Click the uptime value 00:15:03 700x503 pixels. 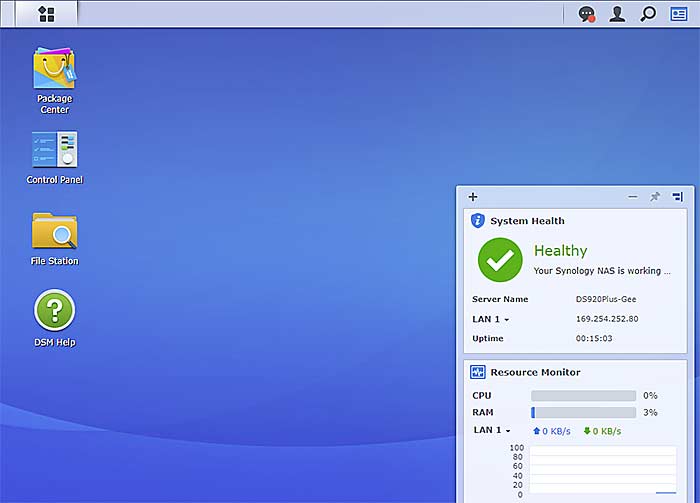594,338
